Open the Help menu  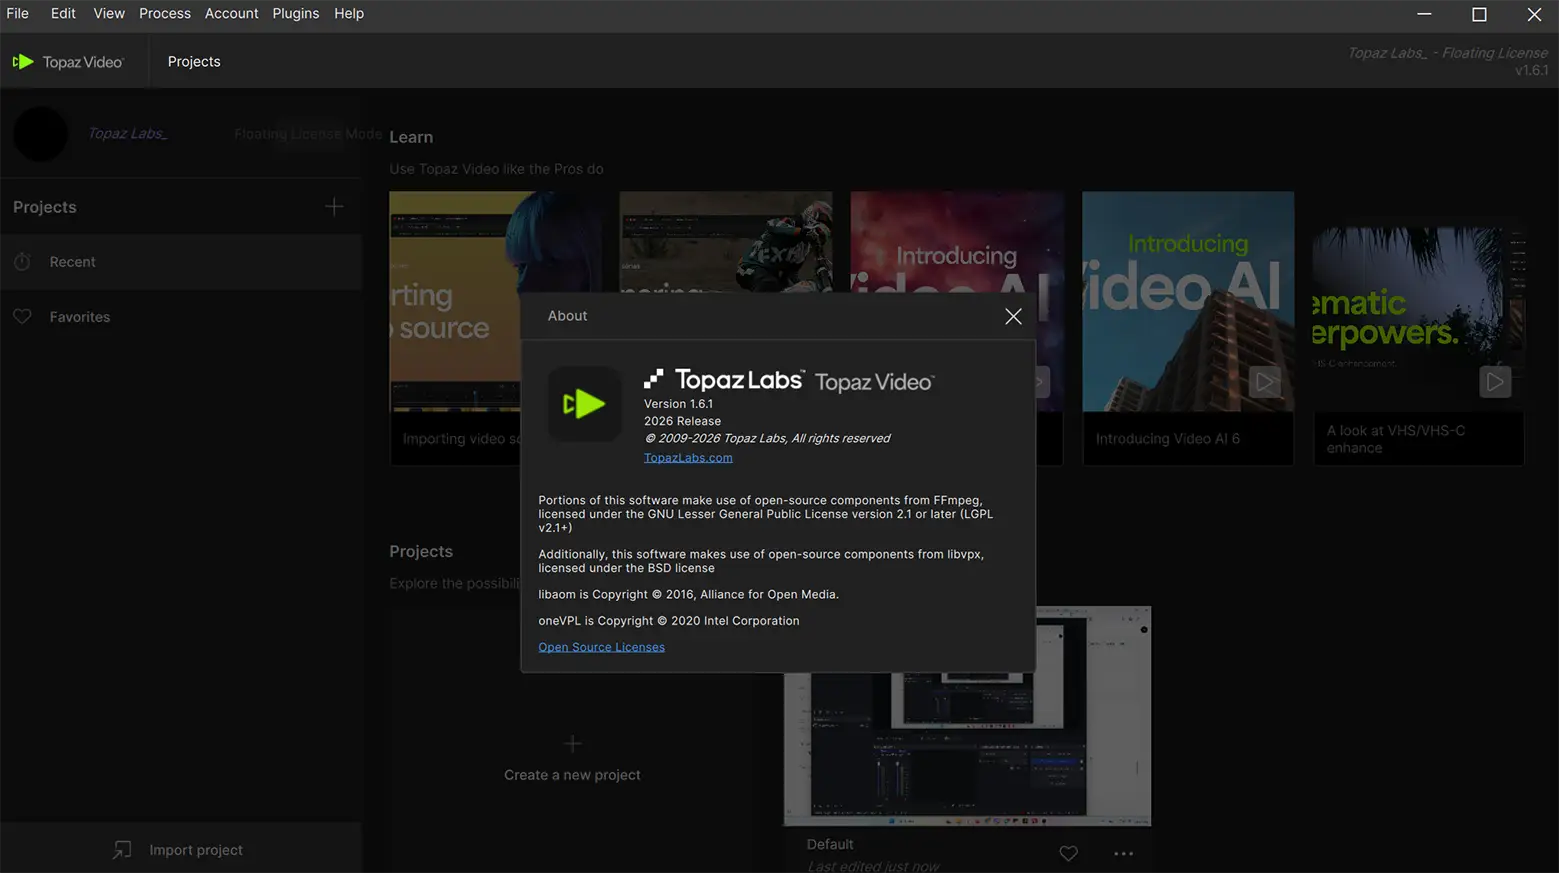click(x=349, y=14)
